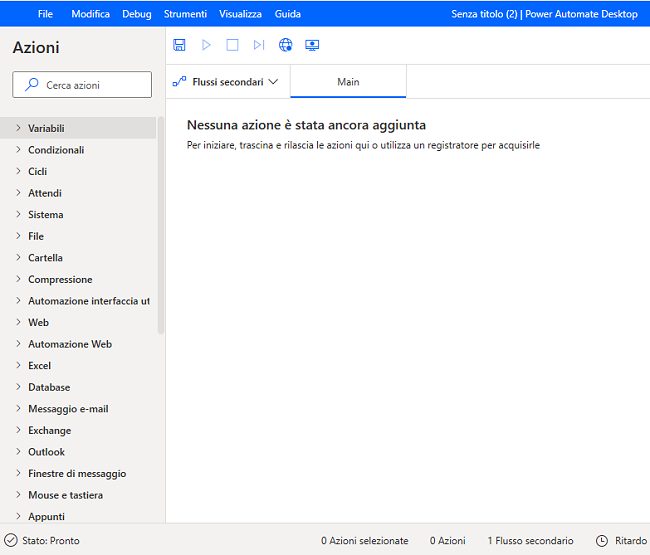Click the Azioni panel heading
The image size is (650, 555).
click(x=36, y=48)
